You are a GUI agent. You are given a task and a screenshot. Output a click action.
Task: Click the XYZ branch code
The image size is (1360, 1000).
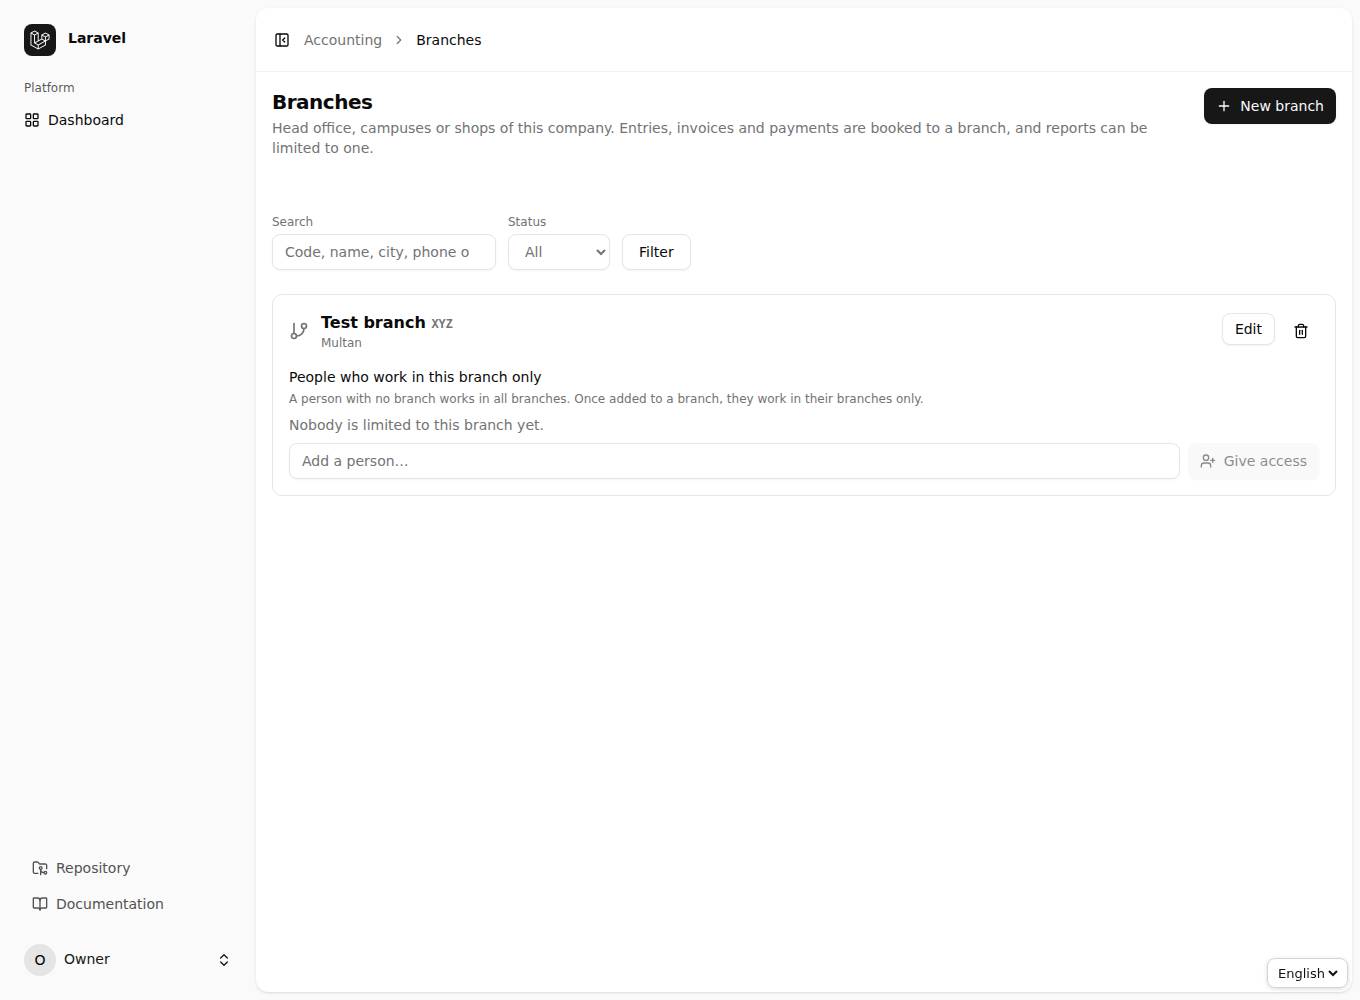tap(442, 324)
